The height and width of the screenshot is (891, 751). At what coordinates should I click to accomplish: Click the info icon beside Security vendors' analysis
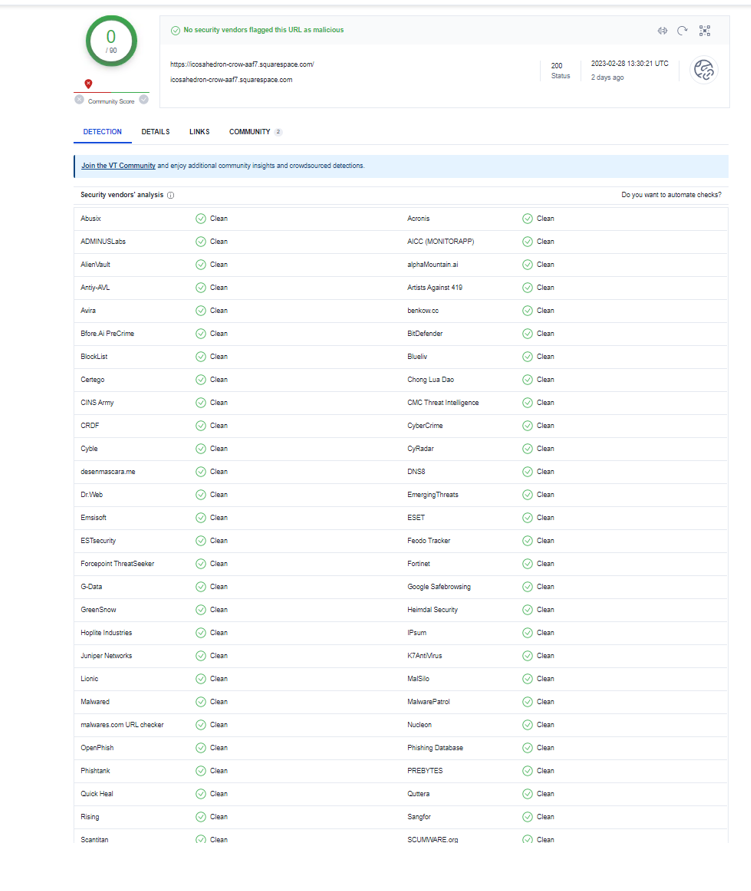coord(171,196)
